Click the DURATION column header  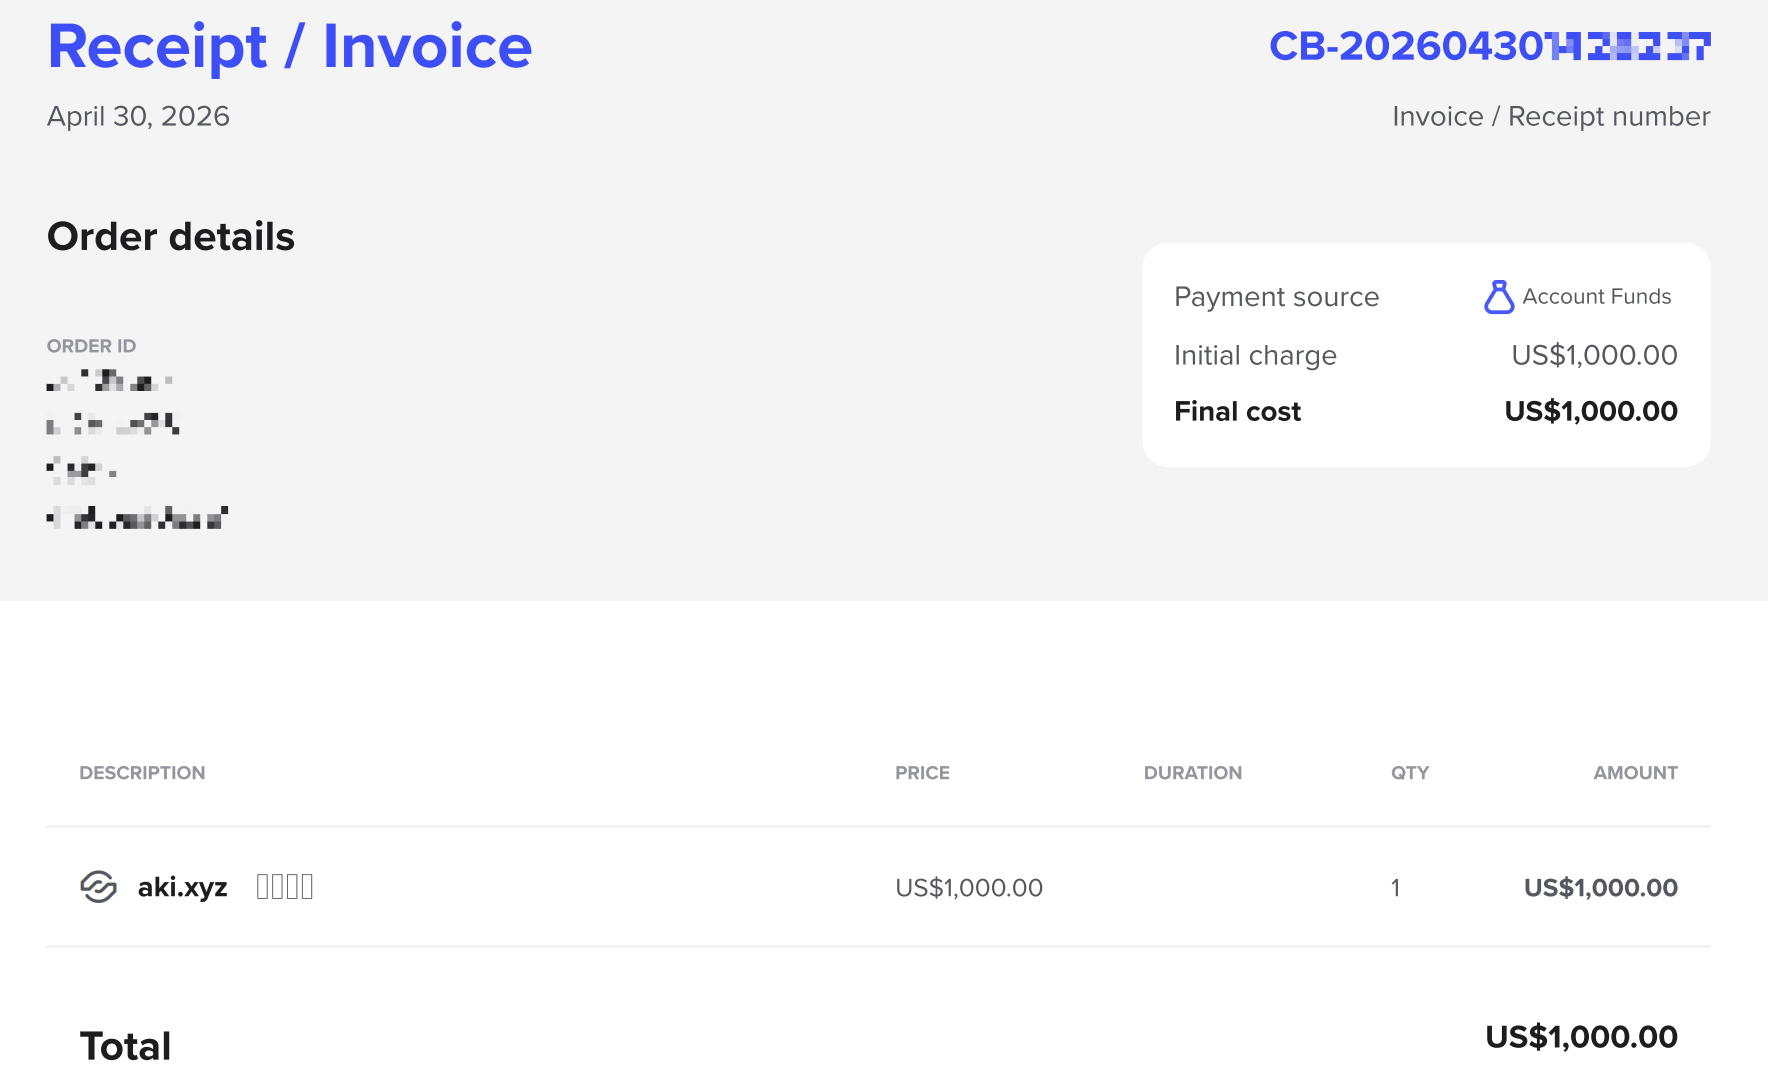coord(1193,773)
